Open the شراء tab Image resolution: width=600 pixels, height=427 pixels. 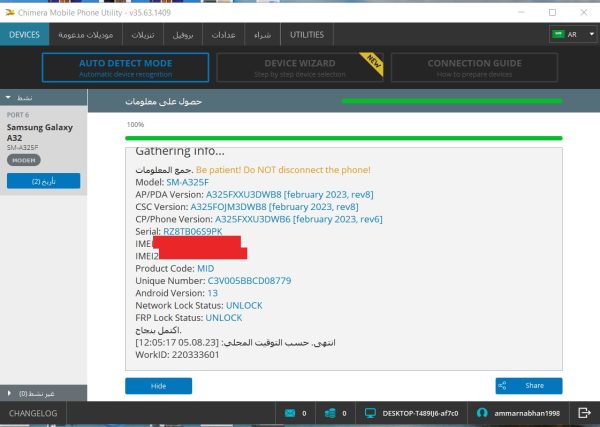[x=262, y=34]
